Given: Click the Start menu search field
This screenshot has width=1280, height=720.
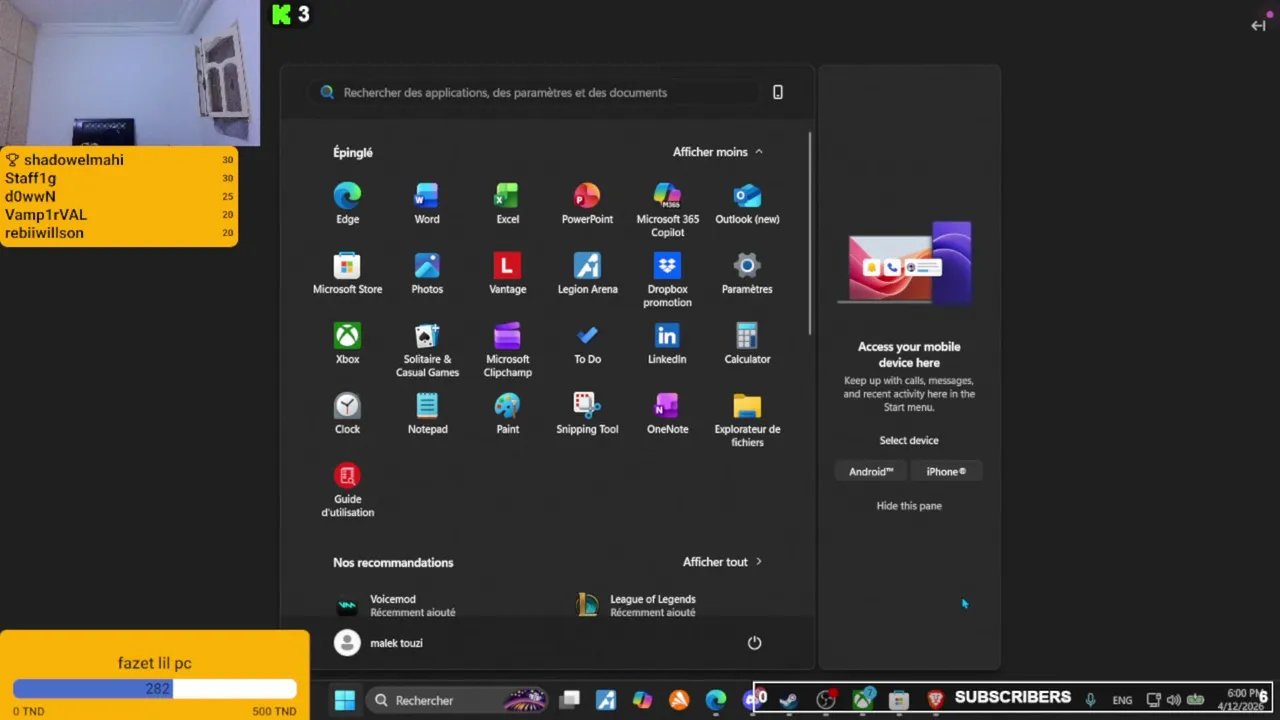Looking at the screenshot, I should tap(533, 92).
